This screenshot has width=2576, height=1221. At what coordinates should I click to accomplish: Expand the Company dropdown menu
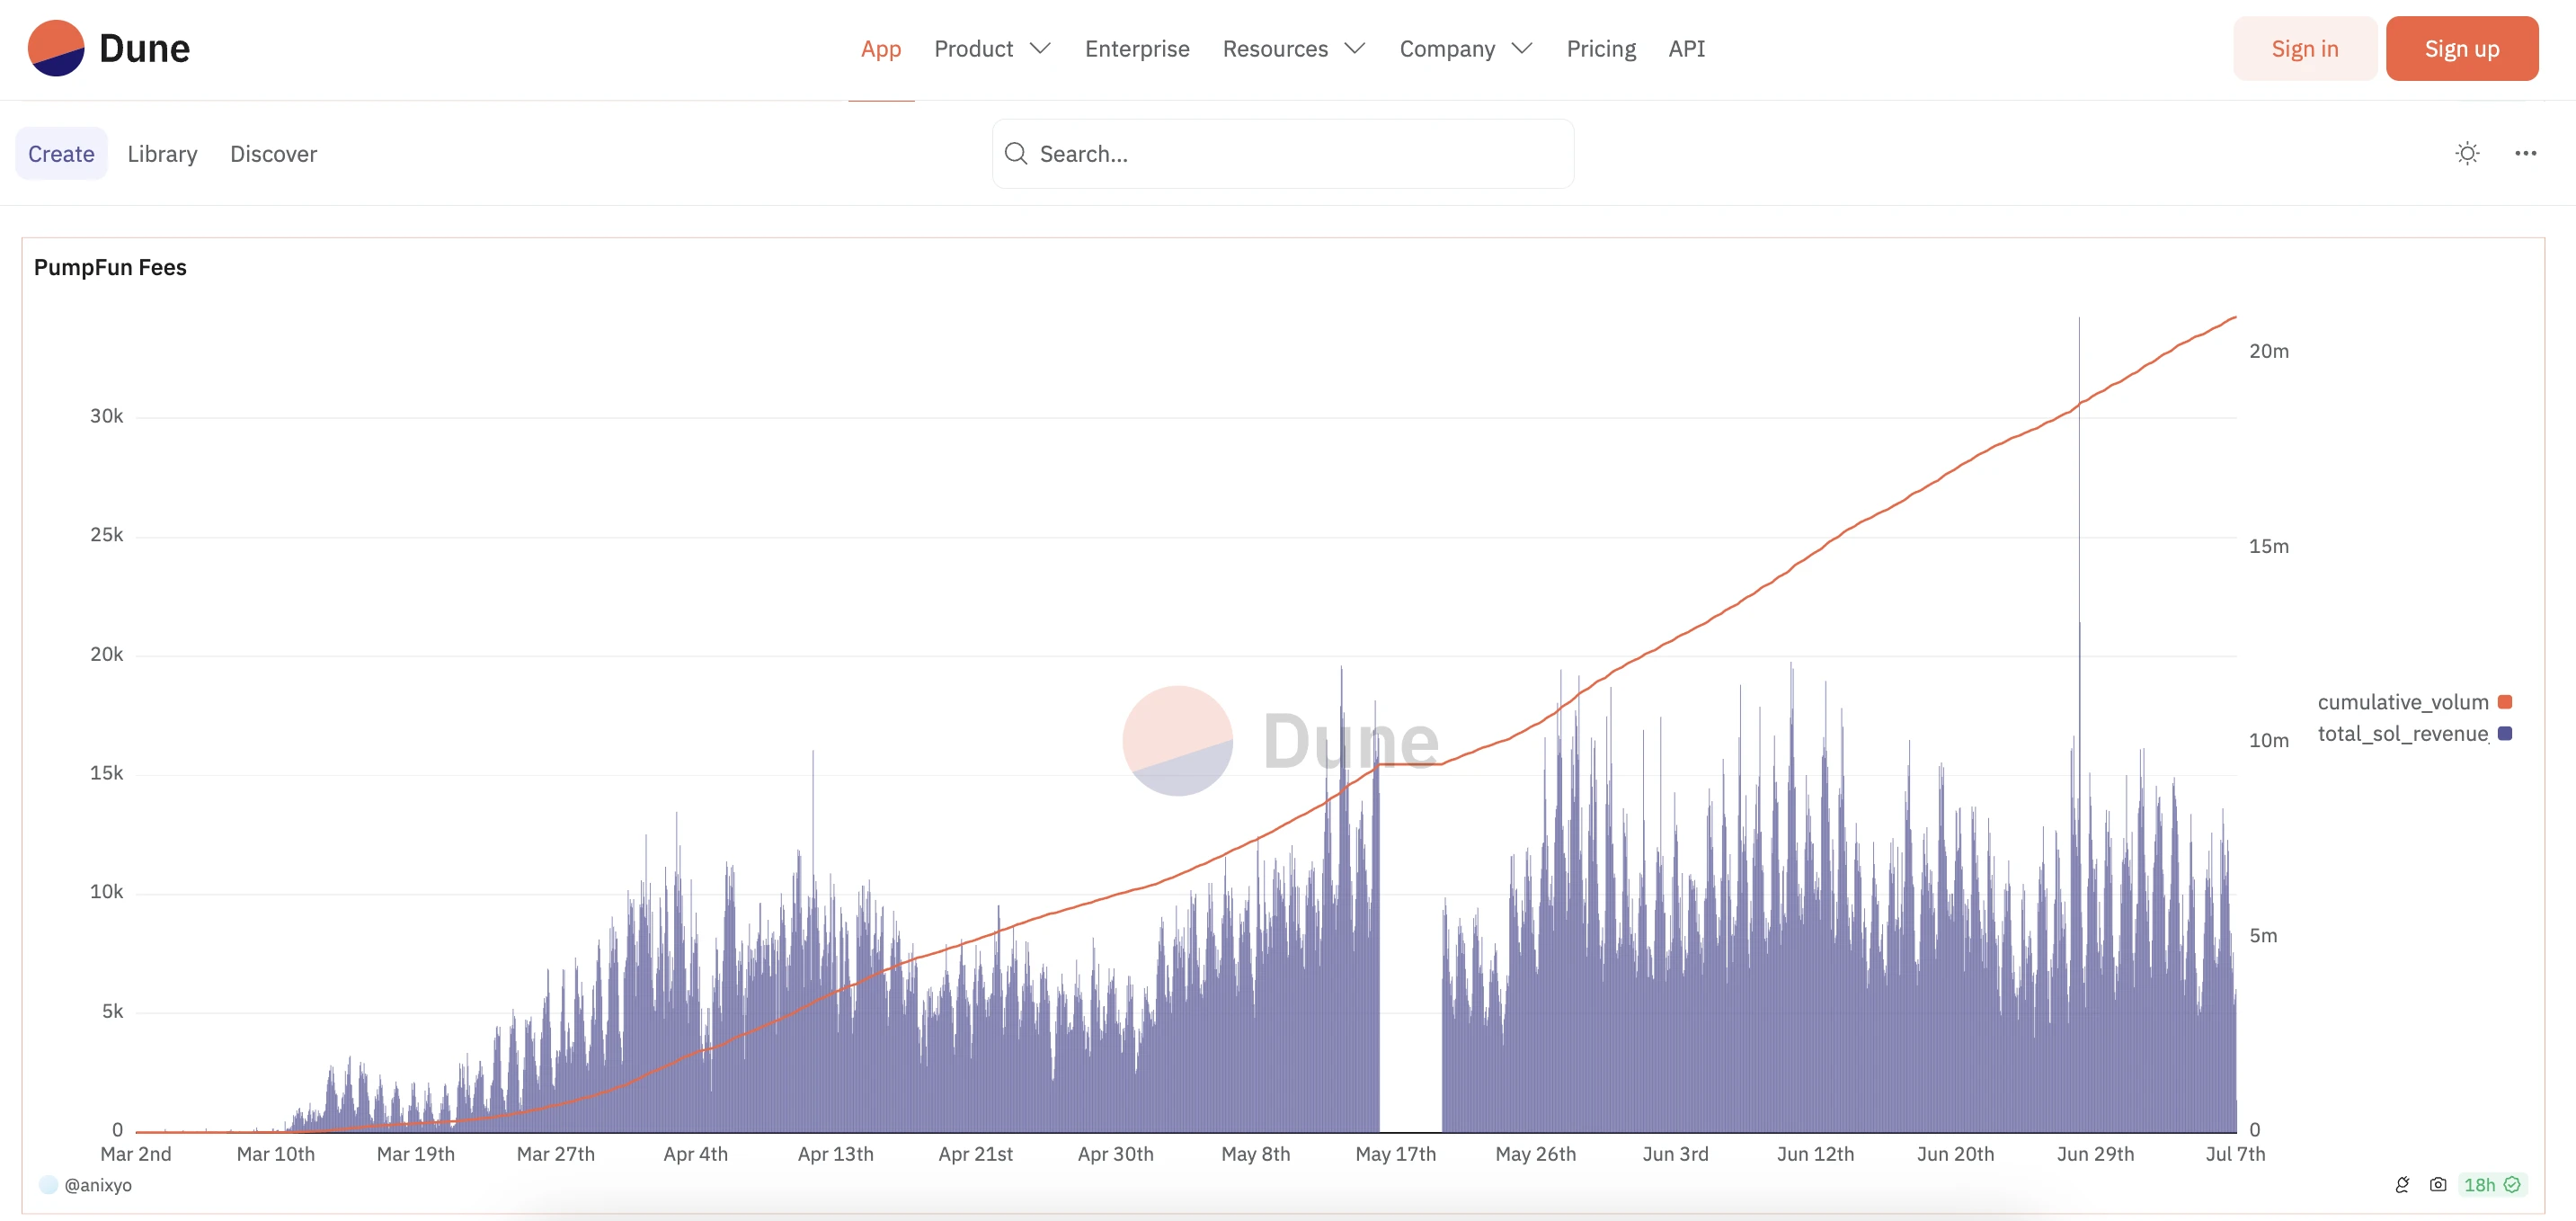[x=1465, y=48]
